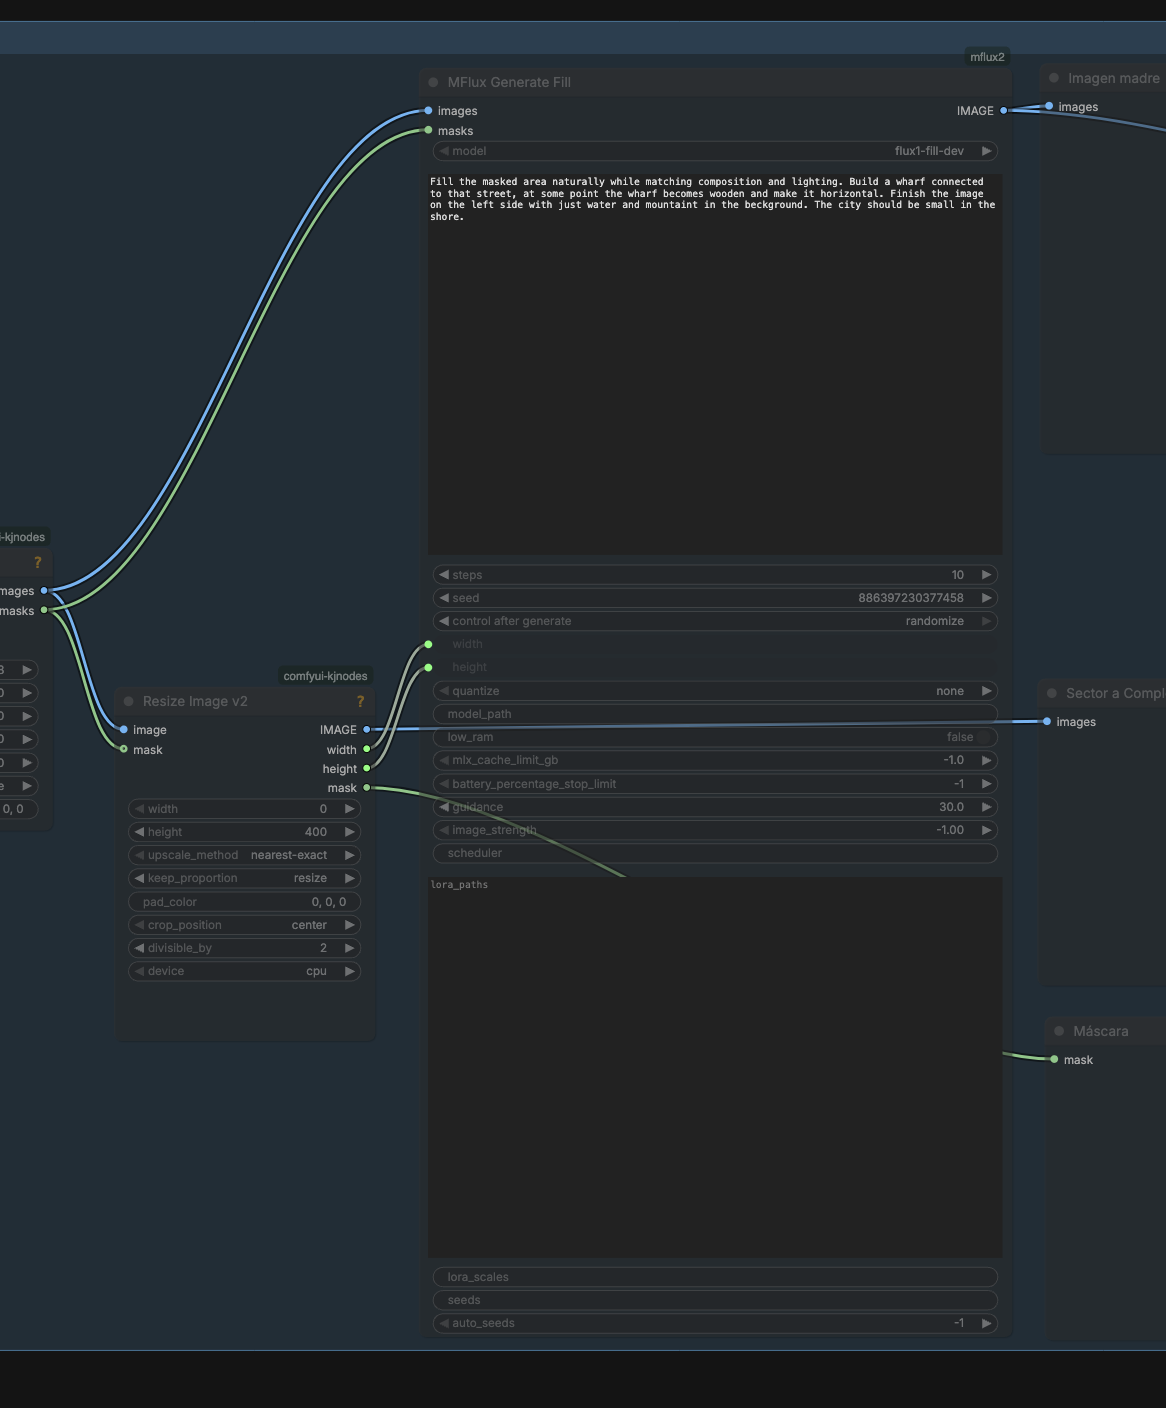Screen dimensions: 1166x1408
Task: Decrease divisible_by value with left arrow
Action: click(139, 948)
